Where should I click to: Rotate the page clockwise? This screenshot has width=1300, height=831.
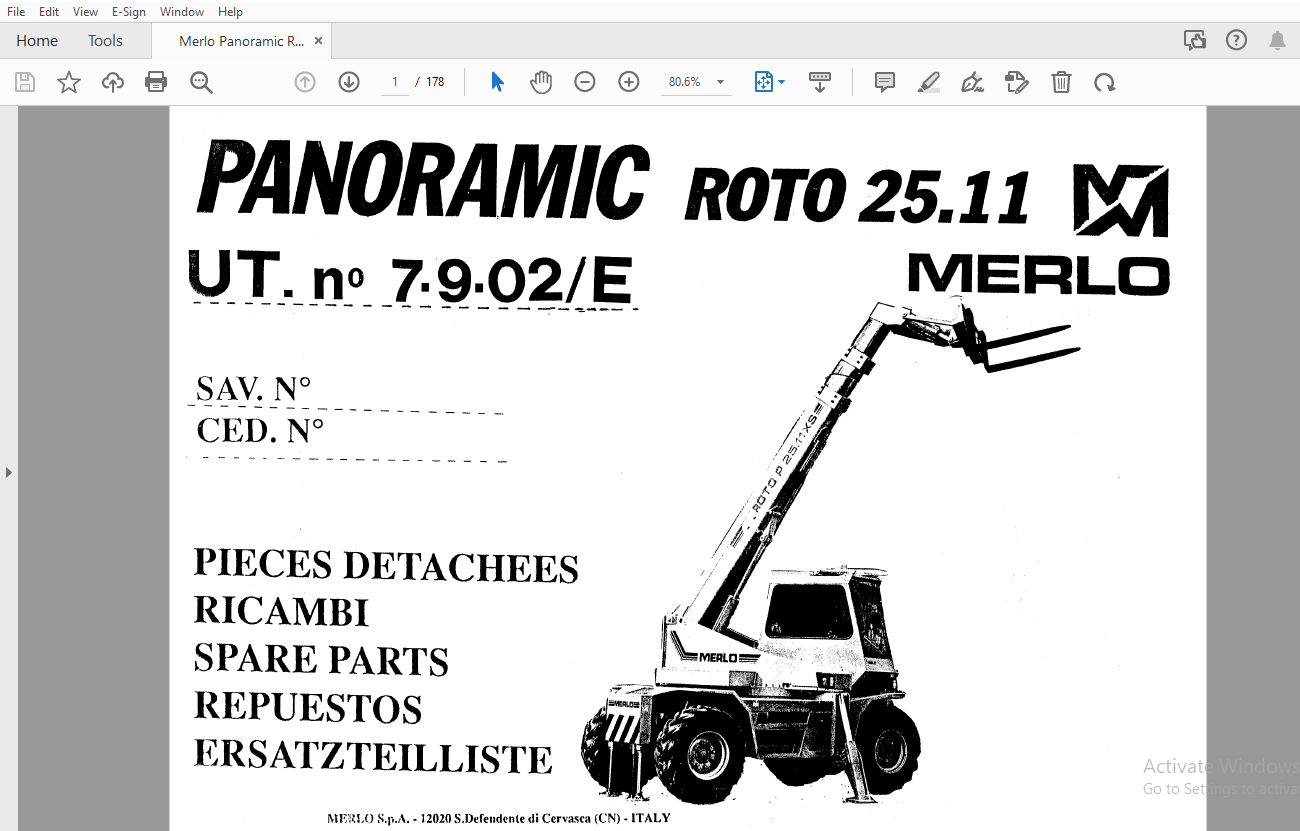(1104, 82)
